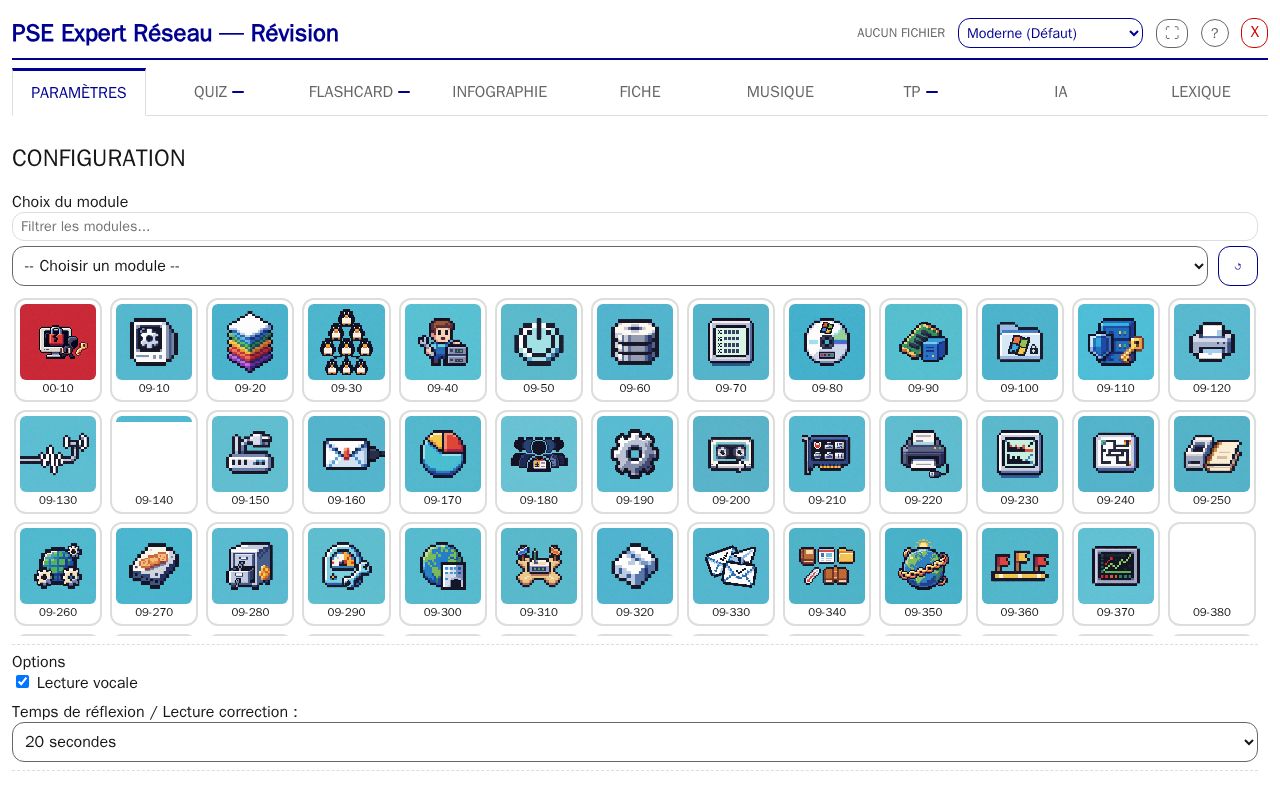Open the FICHE tab
This screenshot has width=1280, height=800.
point(640,92)
